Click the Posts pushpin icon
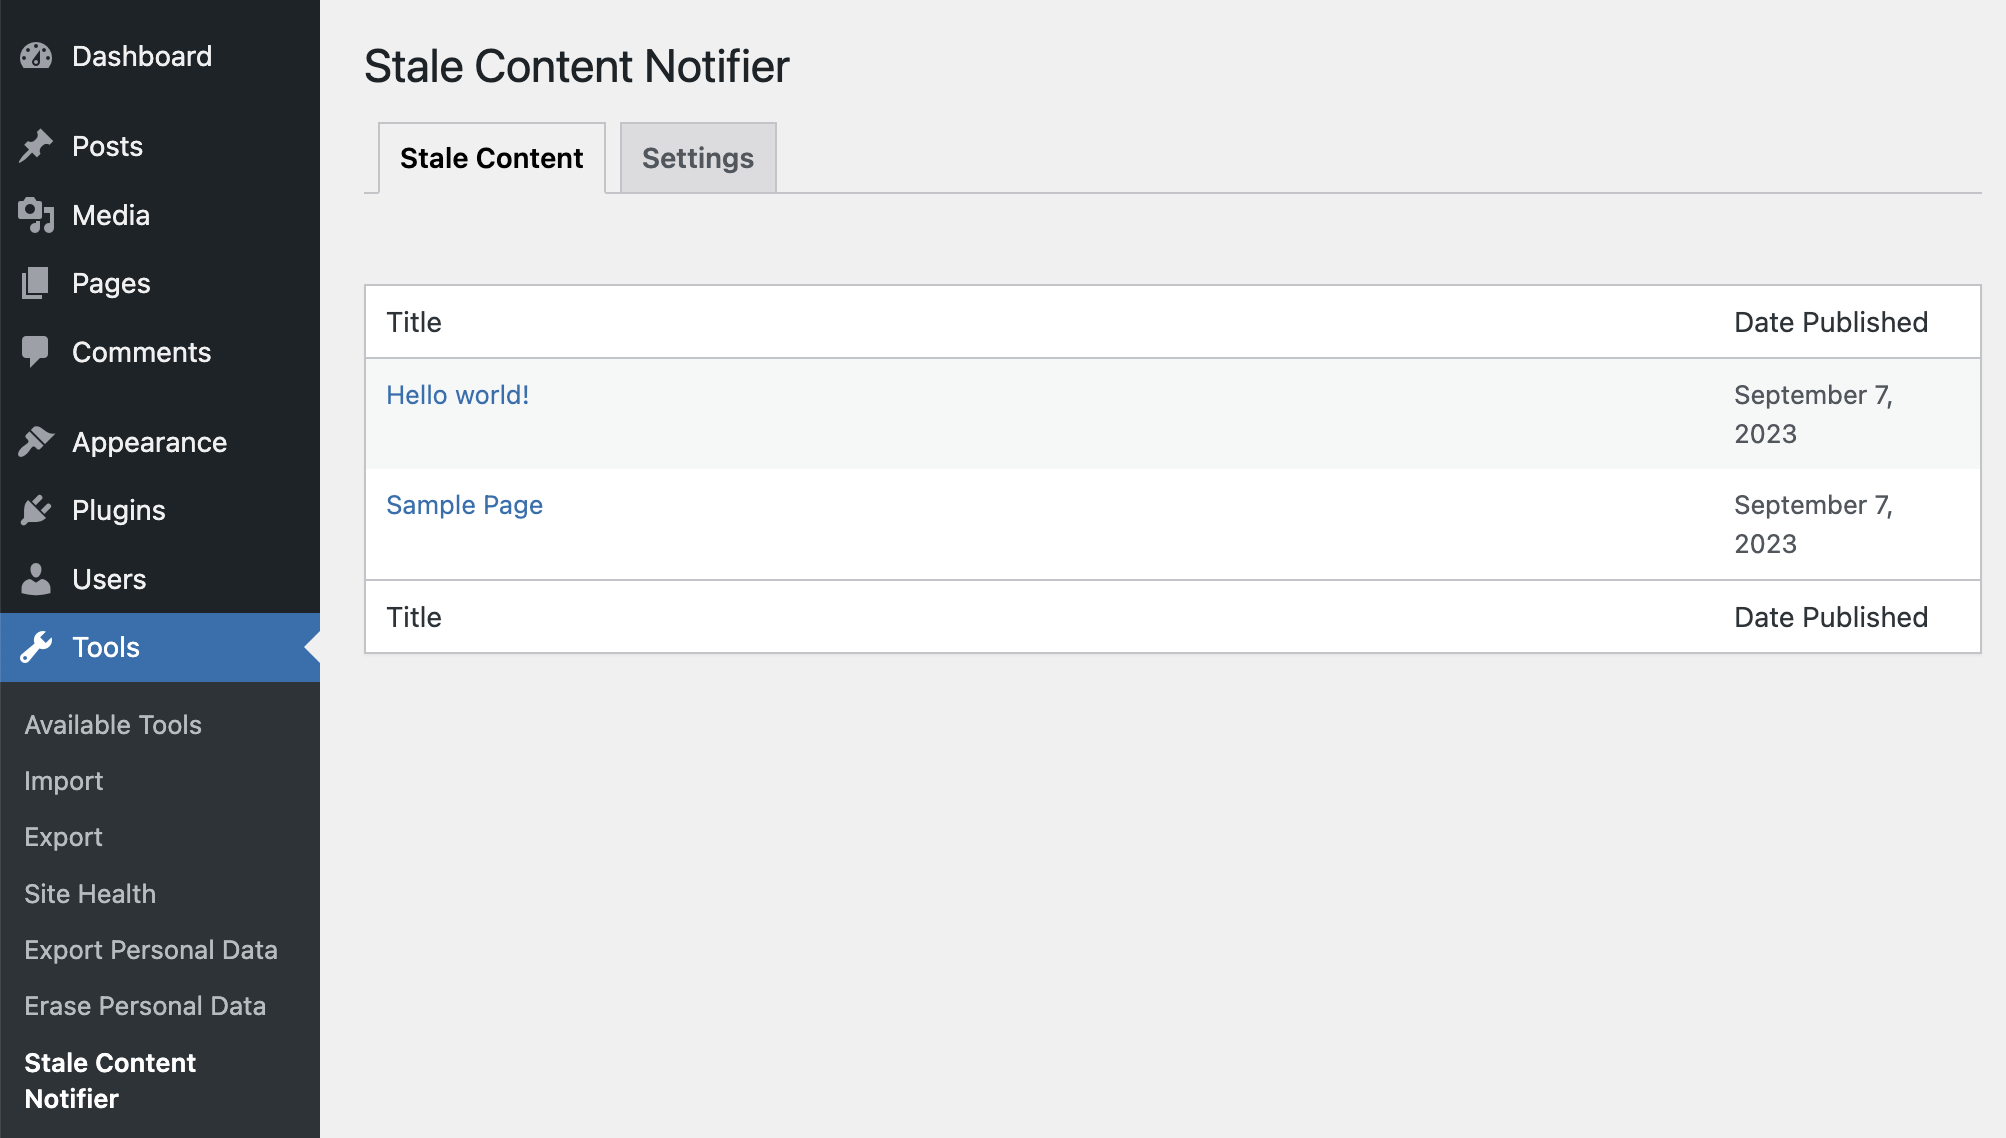This screenshot has height=1138, width=2006. (36, 146)
